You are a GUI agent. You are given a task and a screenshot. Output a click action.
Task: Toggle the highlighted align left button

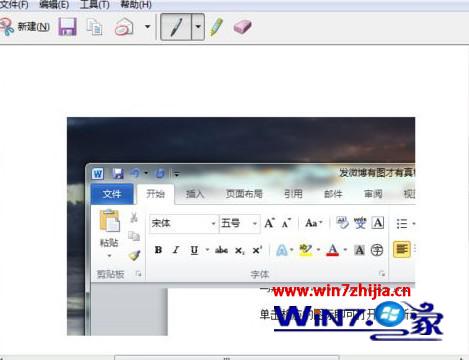coord(402,249)
